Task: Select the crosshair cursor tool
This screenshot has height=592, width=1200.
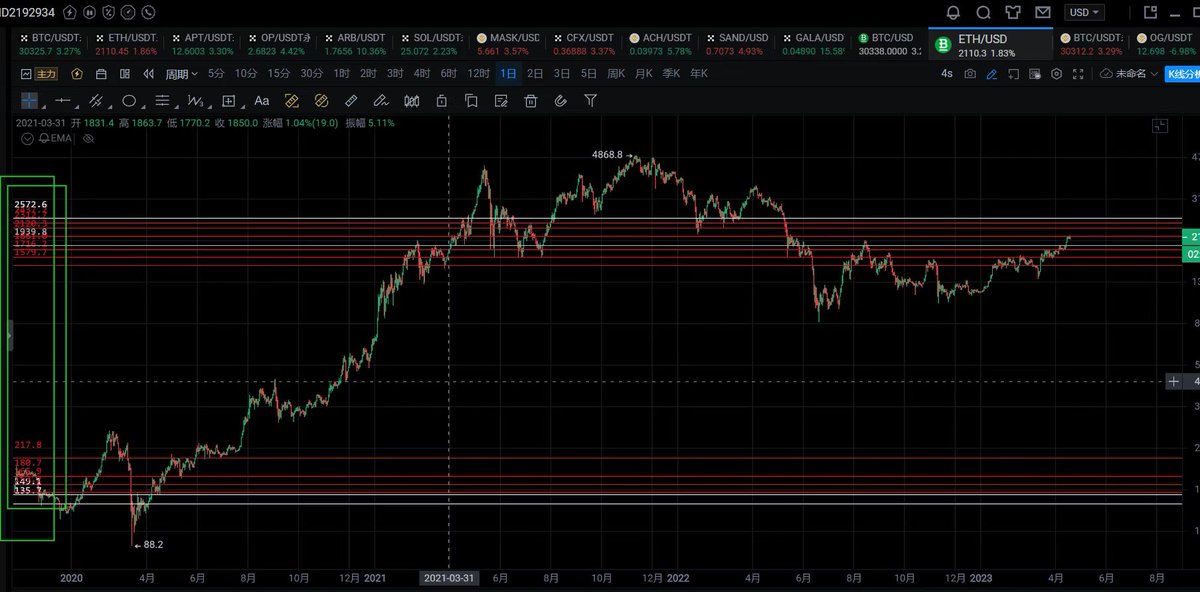Action: pyautogui.click(x=30, y=100)
